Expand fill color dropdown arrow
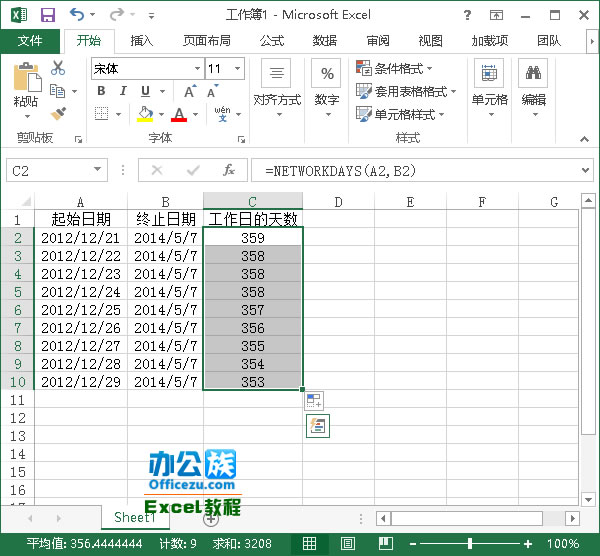 pyautogui.click(x=161, y=114)
